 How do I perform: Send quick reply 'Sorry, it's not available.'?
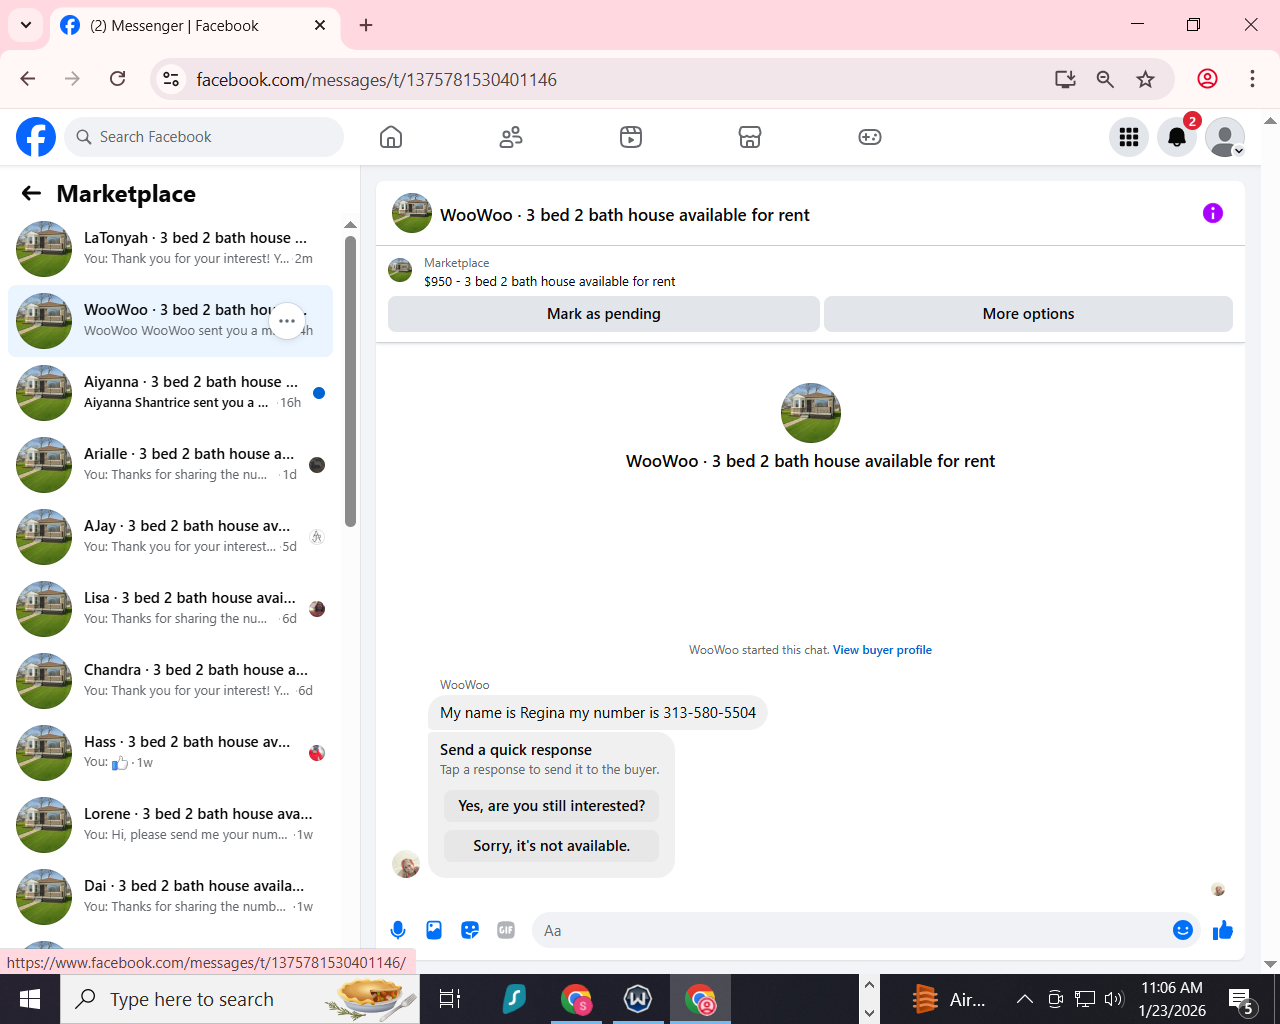[551, 846]
